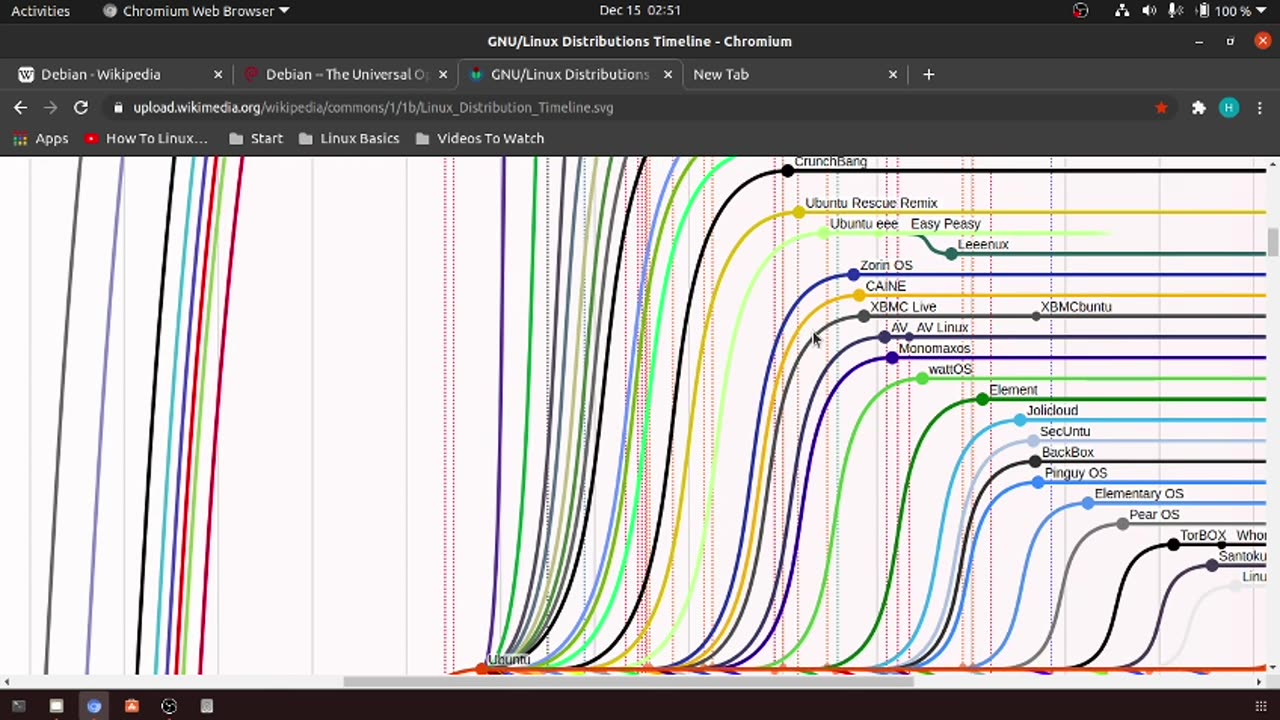Viewport: 1280px width, 720px height.
Task: Click the Ubuntu Rescue Remix node
Action: point(798,212)
